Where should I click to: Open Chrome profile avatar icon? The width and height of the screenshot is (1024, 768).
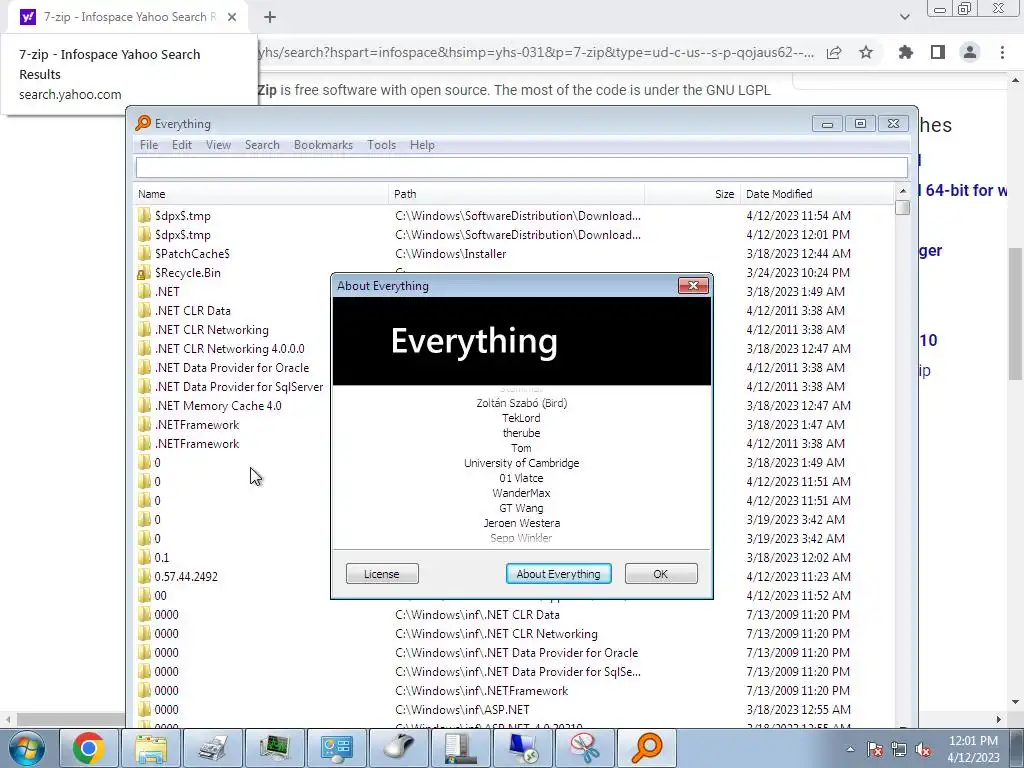point(970,52)
